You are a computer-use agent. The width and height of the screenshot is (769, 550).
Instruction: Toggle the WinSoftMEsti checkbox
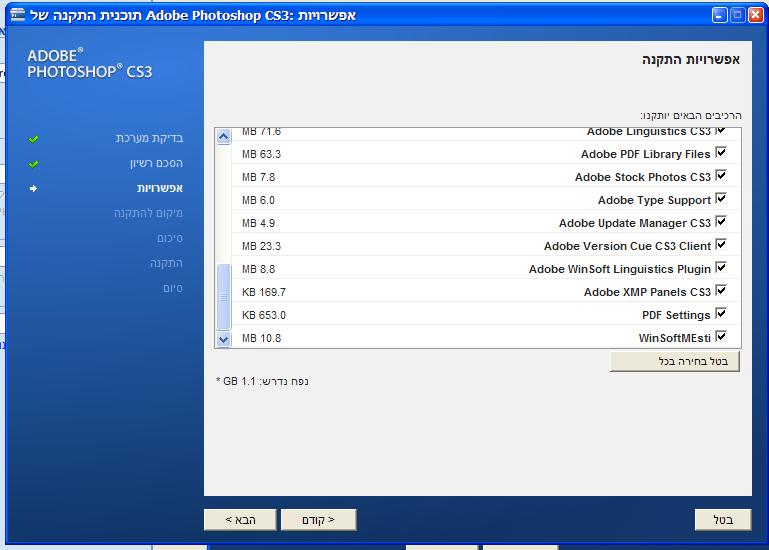point(720,337)
